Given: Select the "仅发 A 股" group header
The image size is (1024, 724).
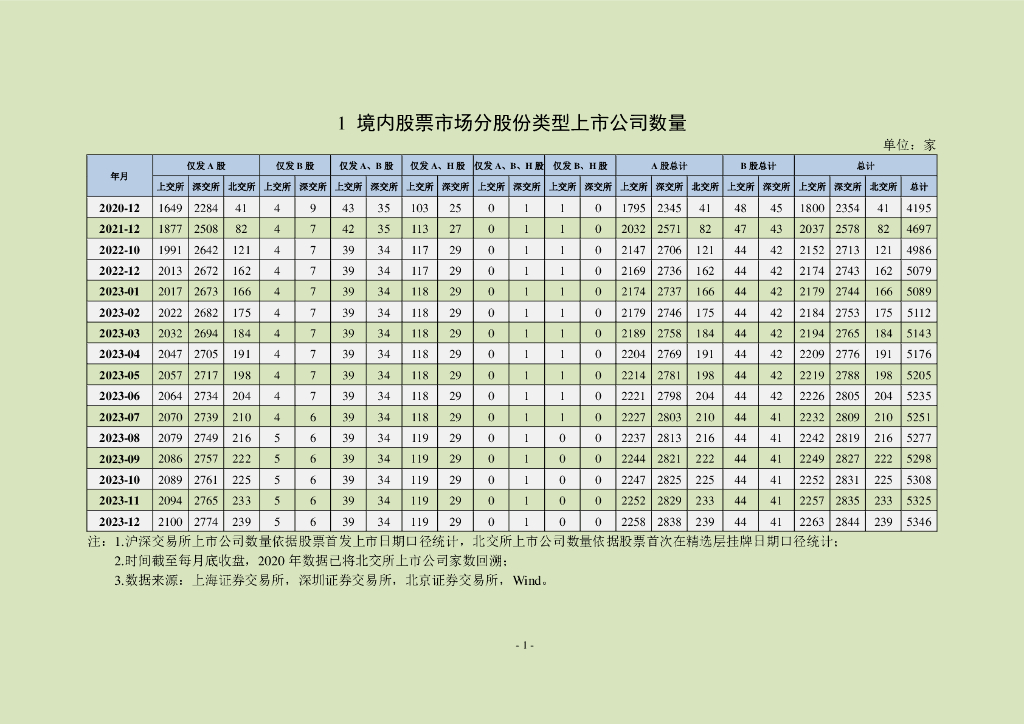Looking at the screenshot, I should (206, 166).
